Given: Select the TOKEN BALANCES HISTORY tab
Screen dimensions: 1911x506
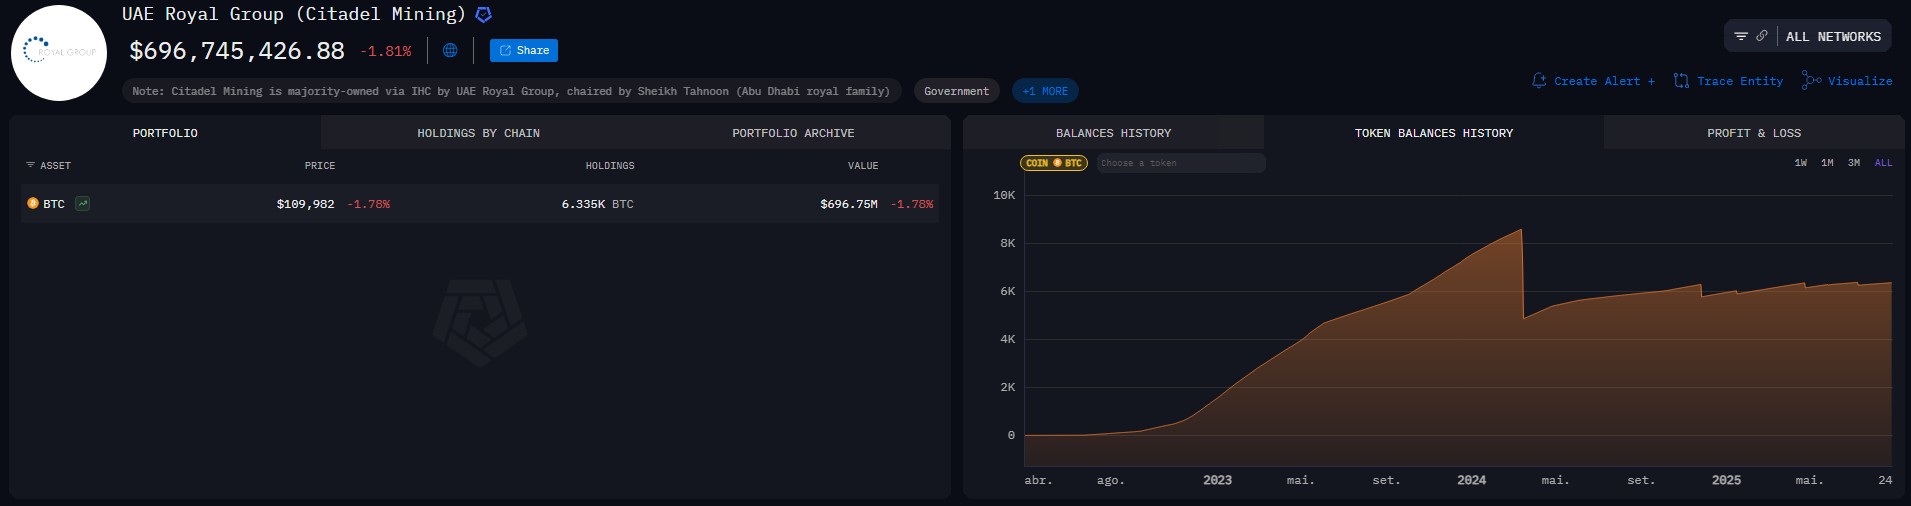Looking at the screenshot, I should pos(1434,133).
